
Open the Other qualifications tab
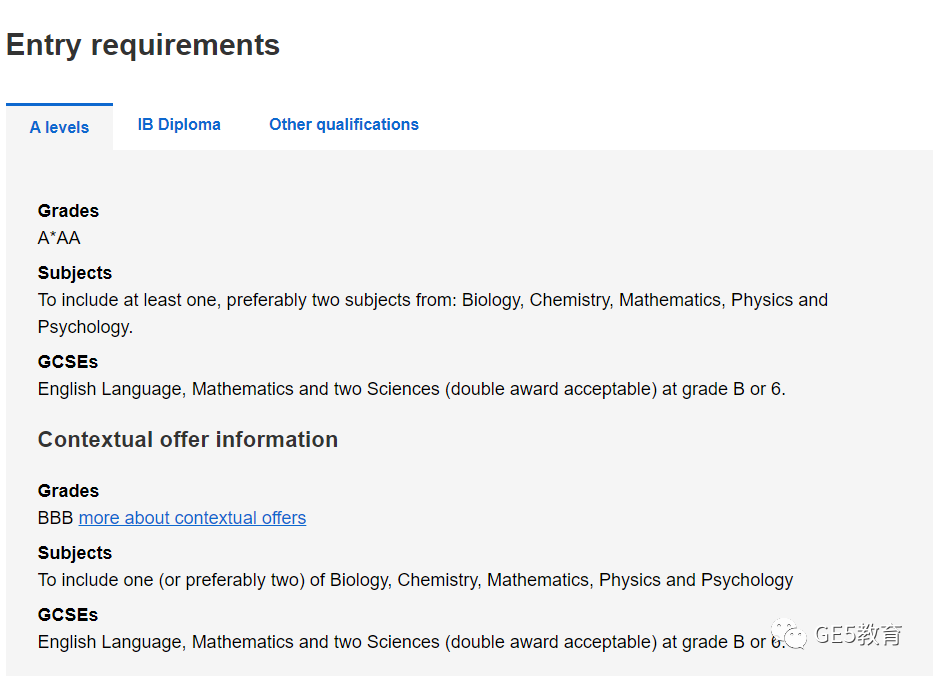344,124
